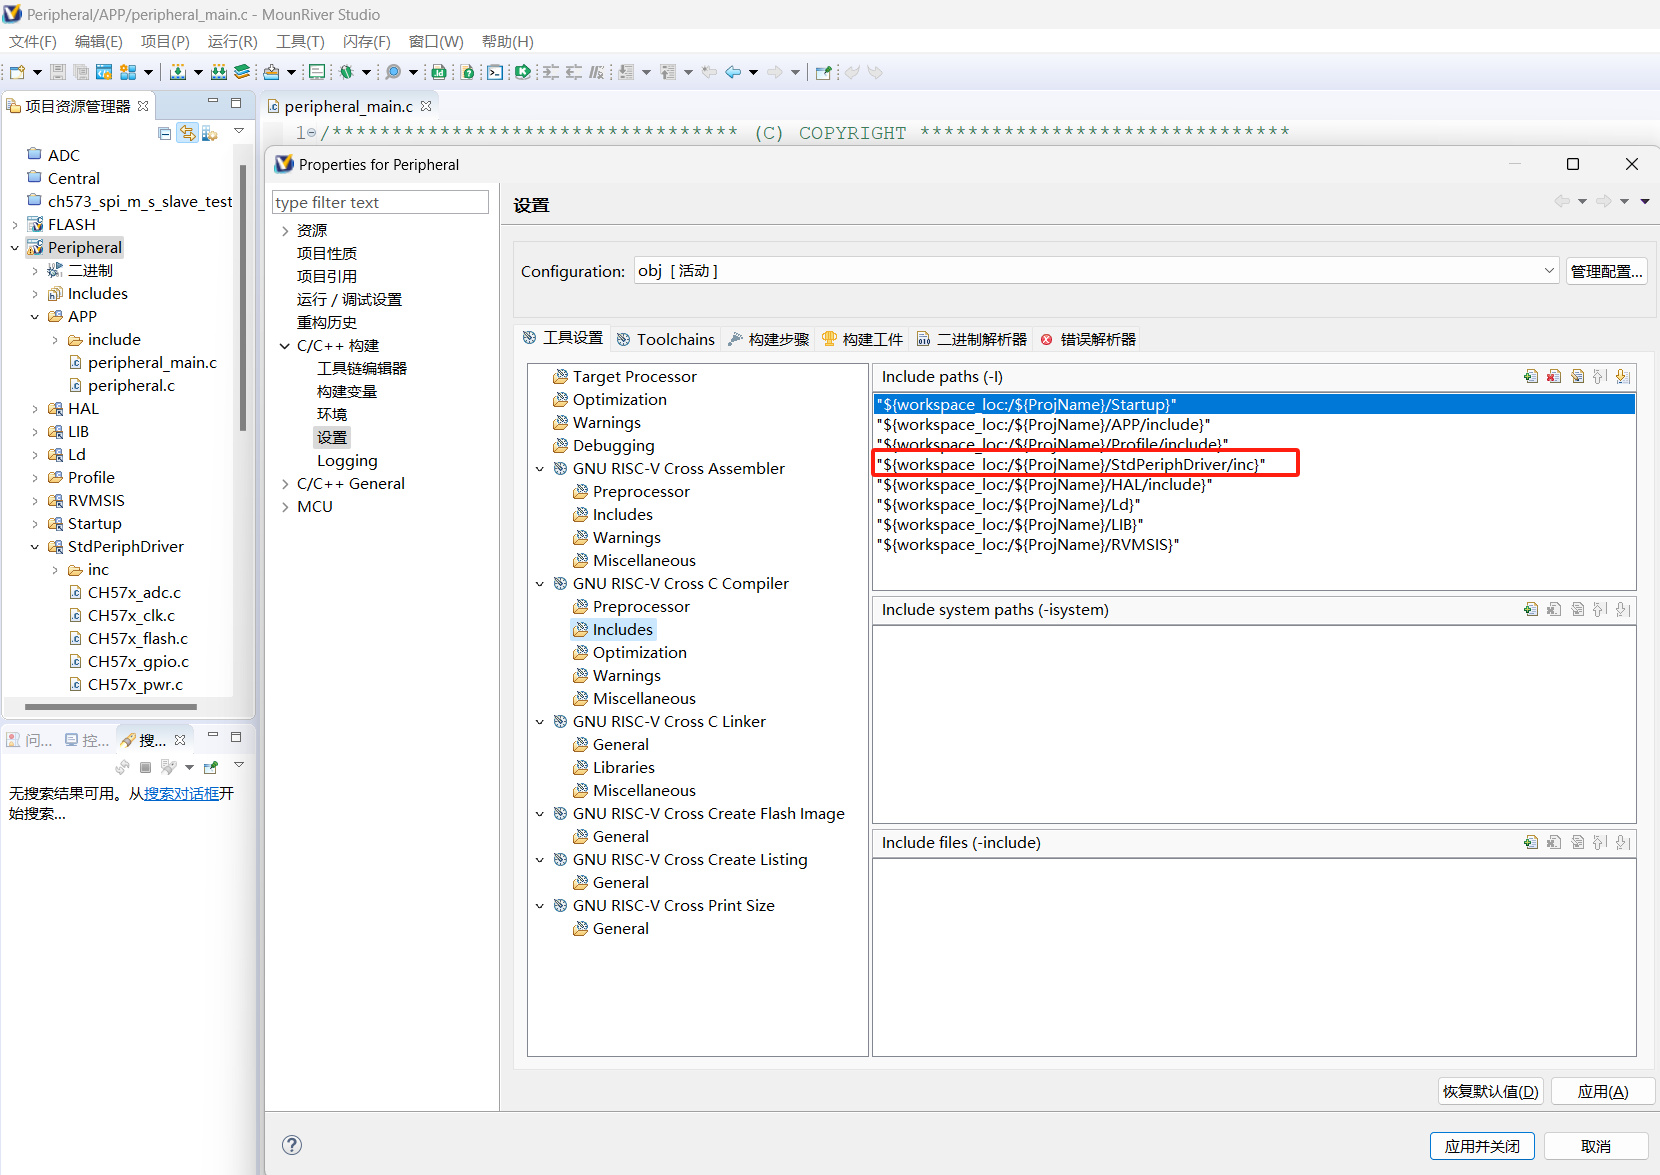Toggle Link with Editor in project explorer
The width and height of the screenshot is (1660, 1175).
(x=187, y=134)
